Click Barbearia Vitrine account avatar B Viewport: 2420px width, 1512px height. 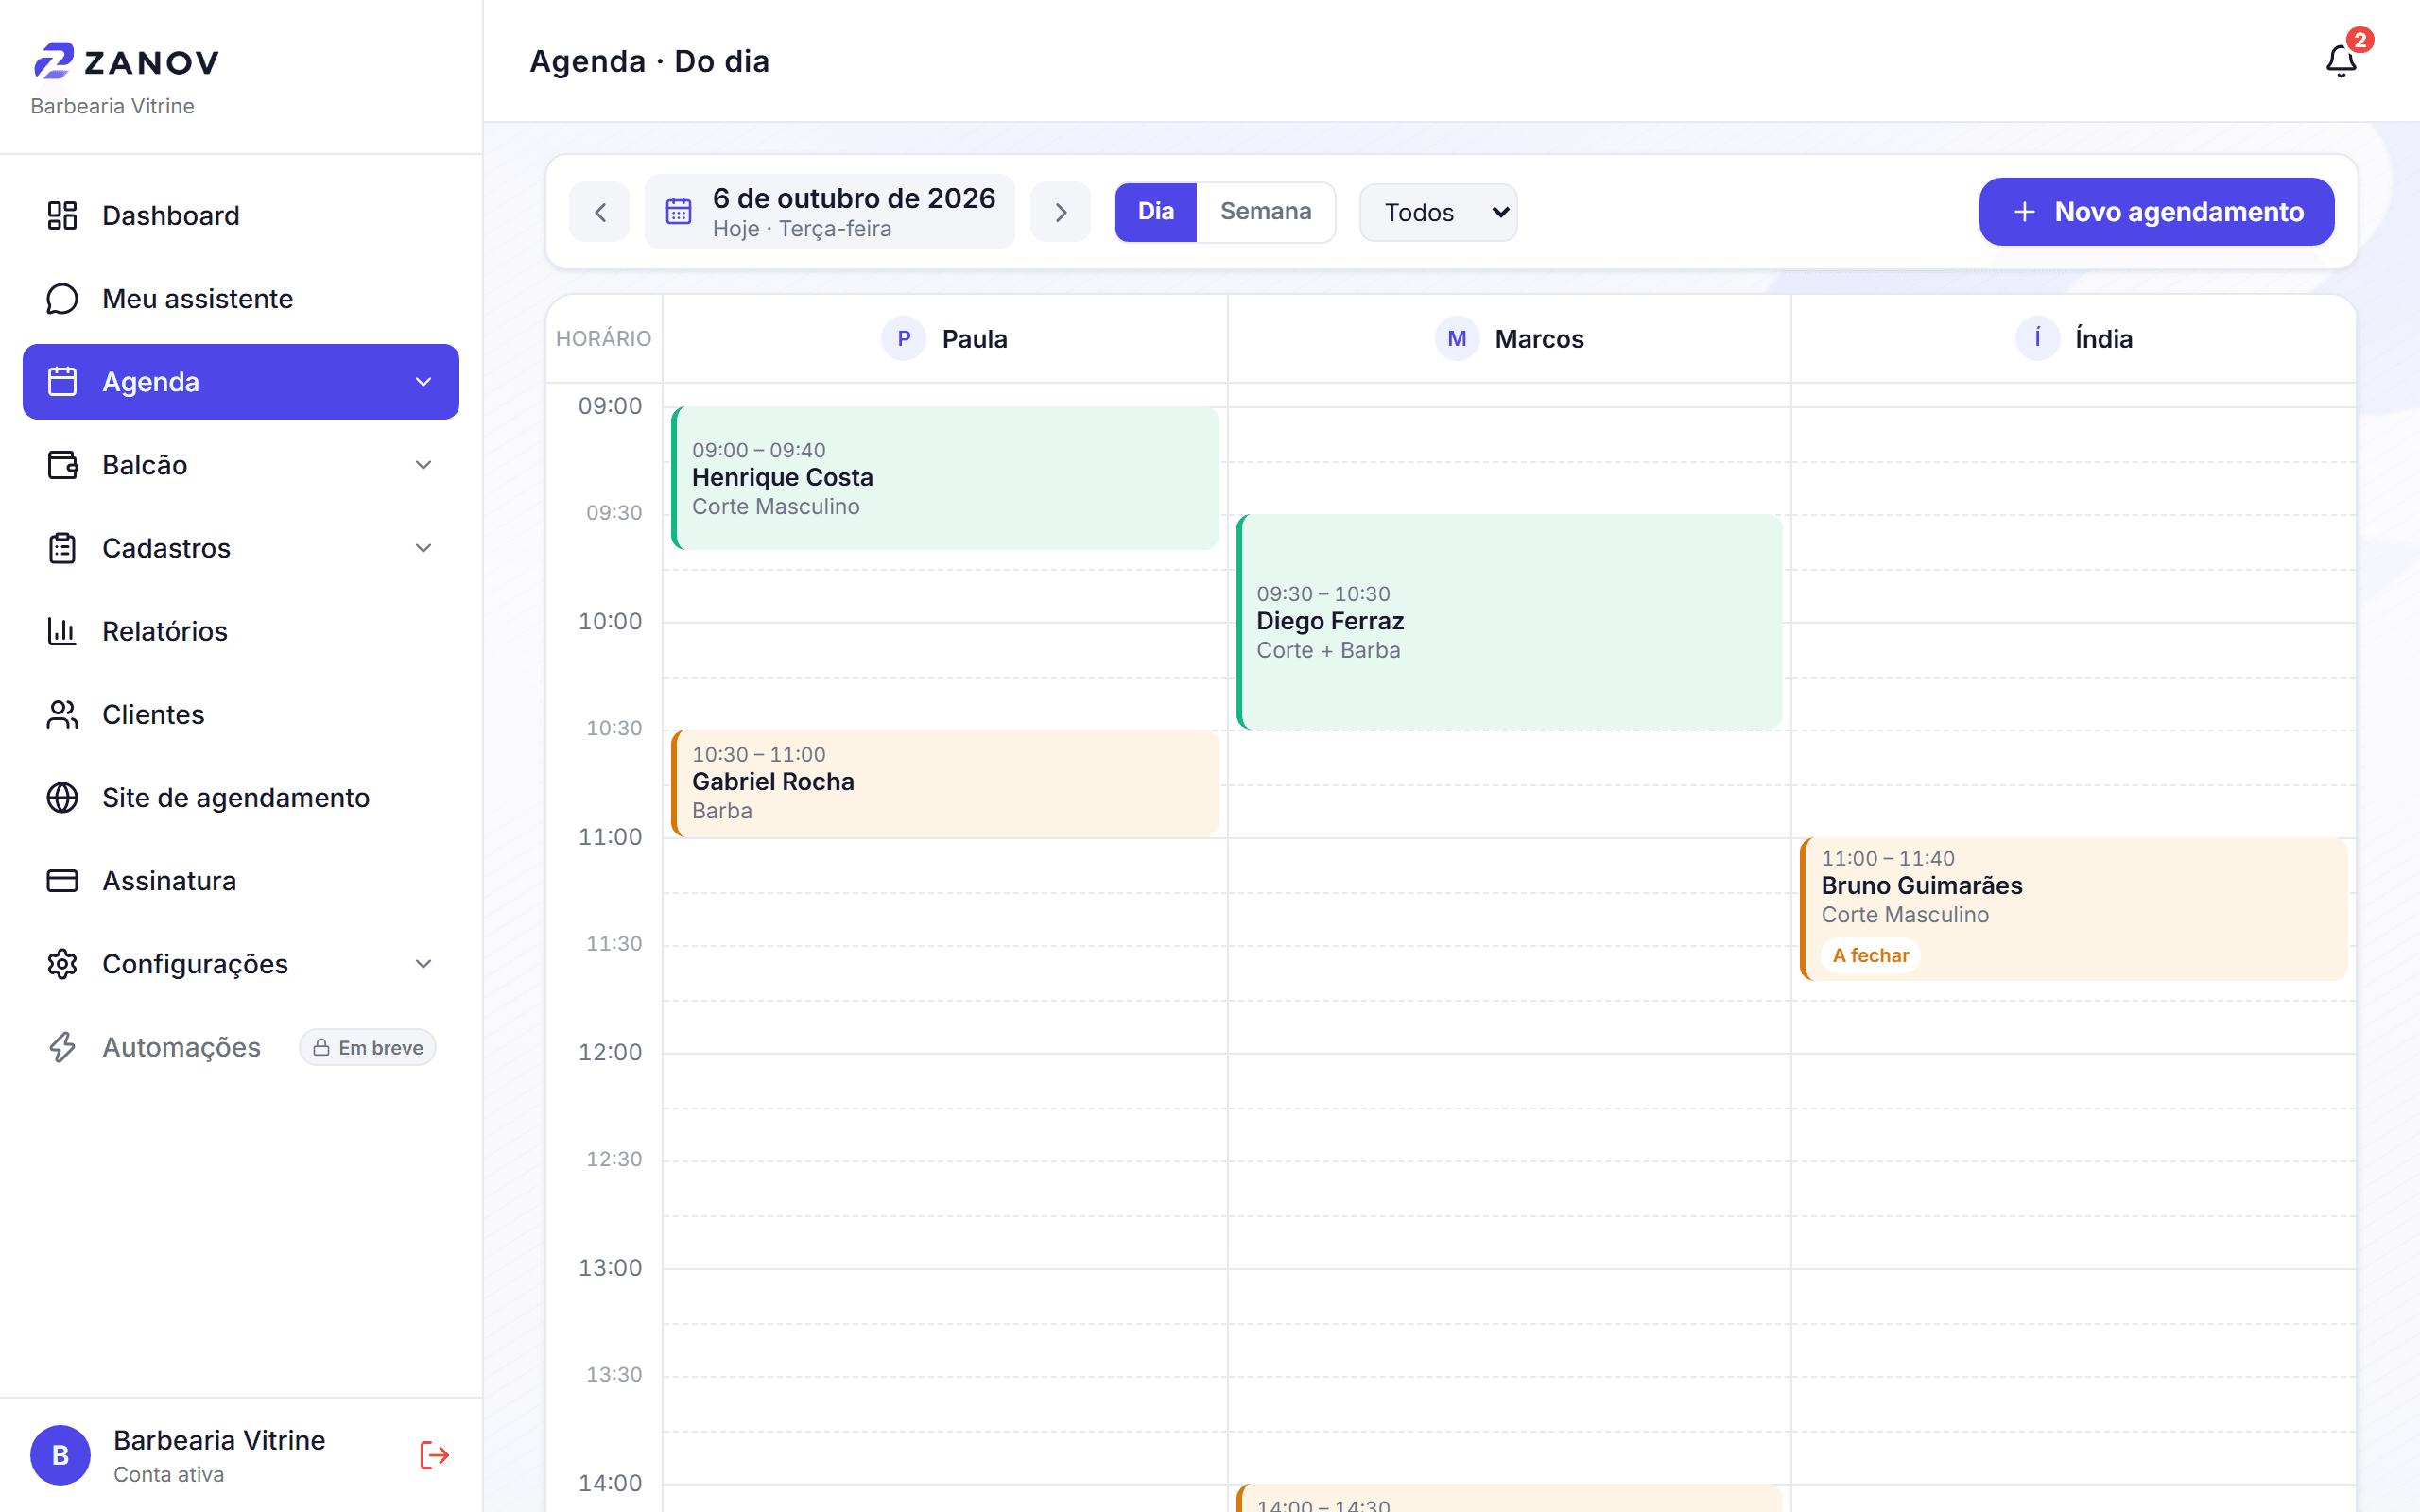point(60,1455)
